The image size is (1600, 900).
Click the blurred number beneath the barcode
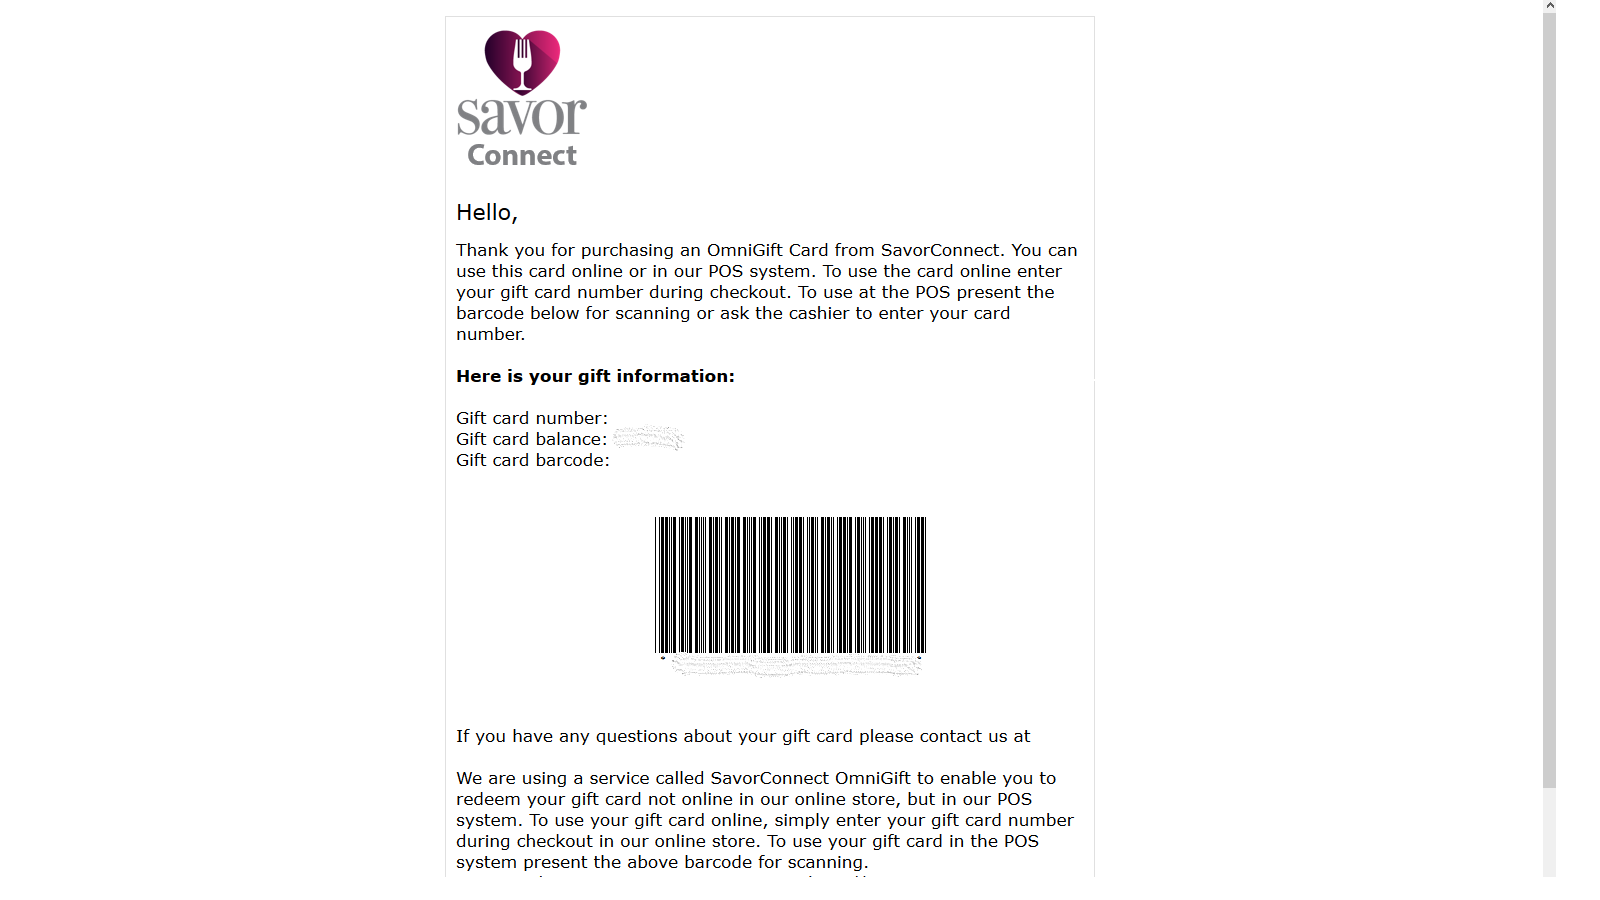795,666
